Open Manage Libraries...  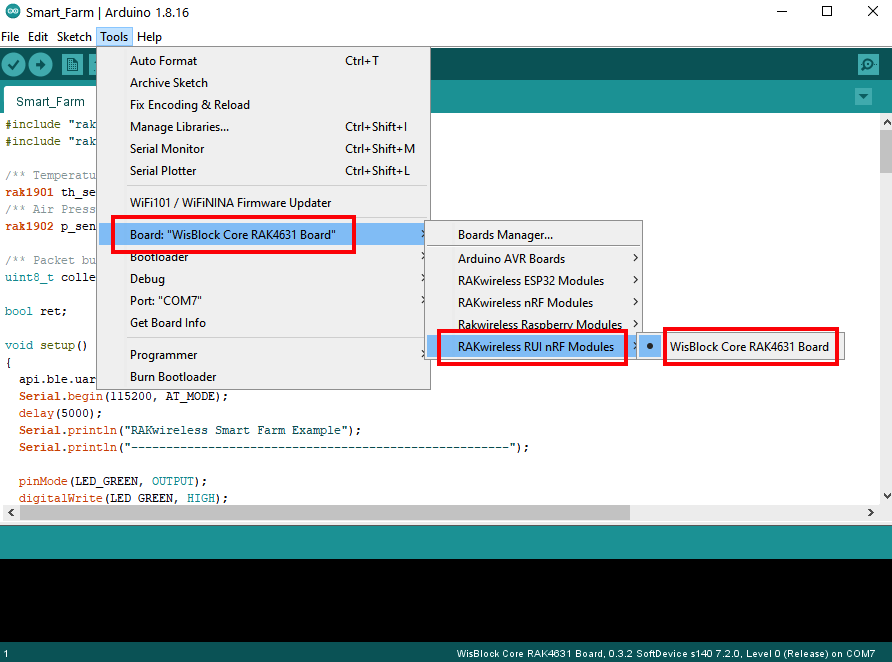pos(262,127)
